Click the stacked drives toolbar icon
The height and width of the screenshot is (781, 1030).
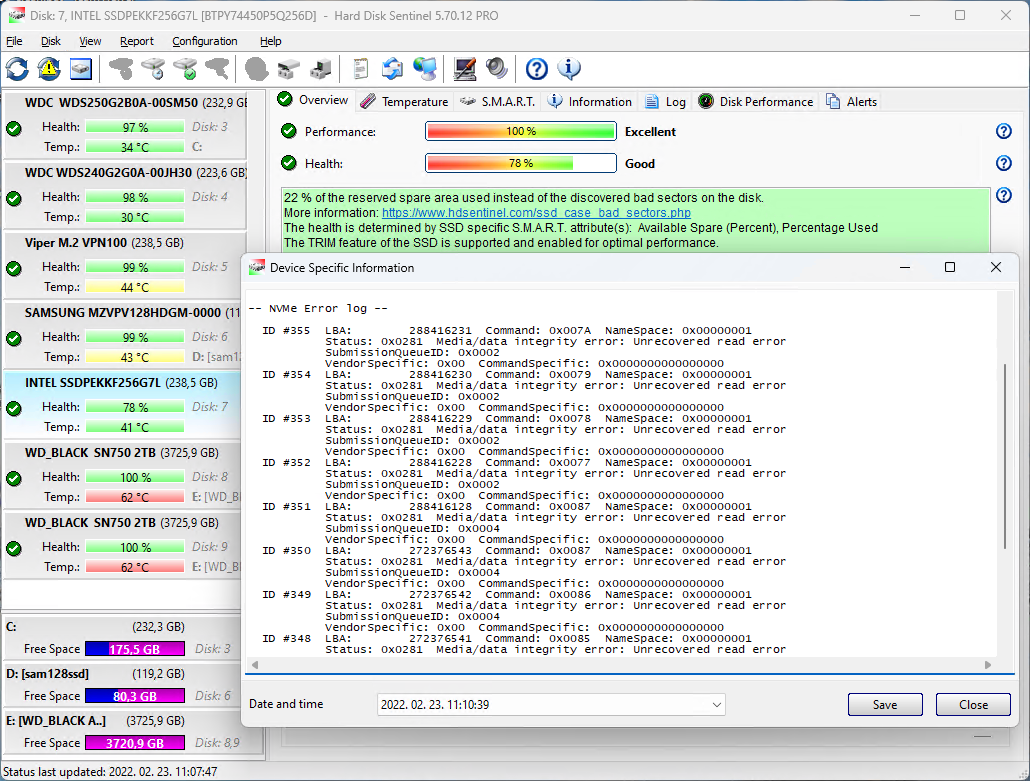pos(288,69)
